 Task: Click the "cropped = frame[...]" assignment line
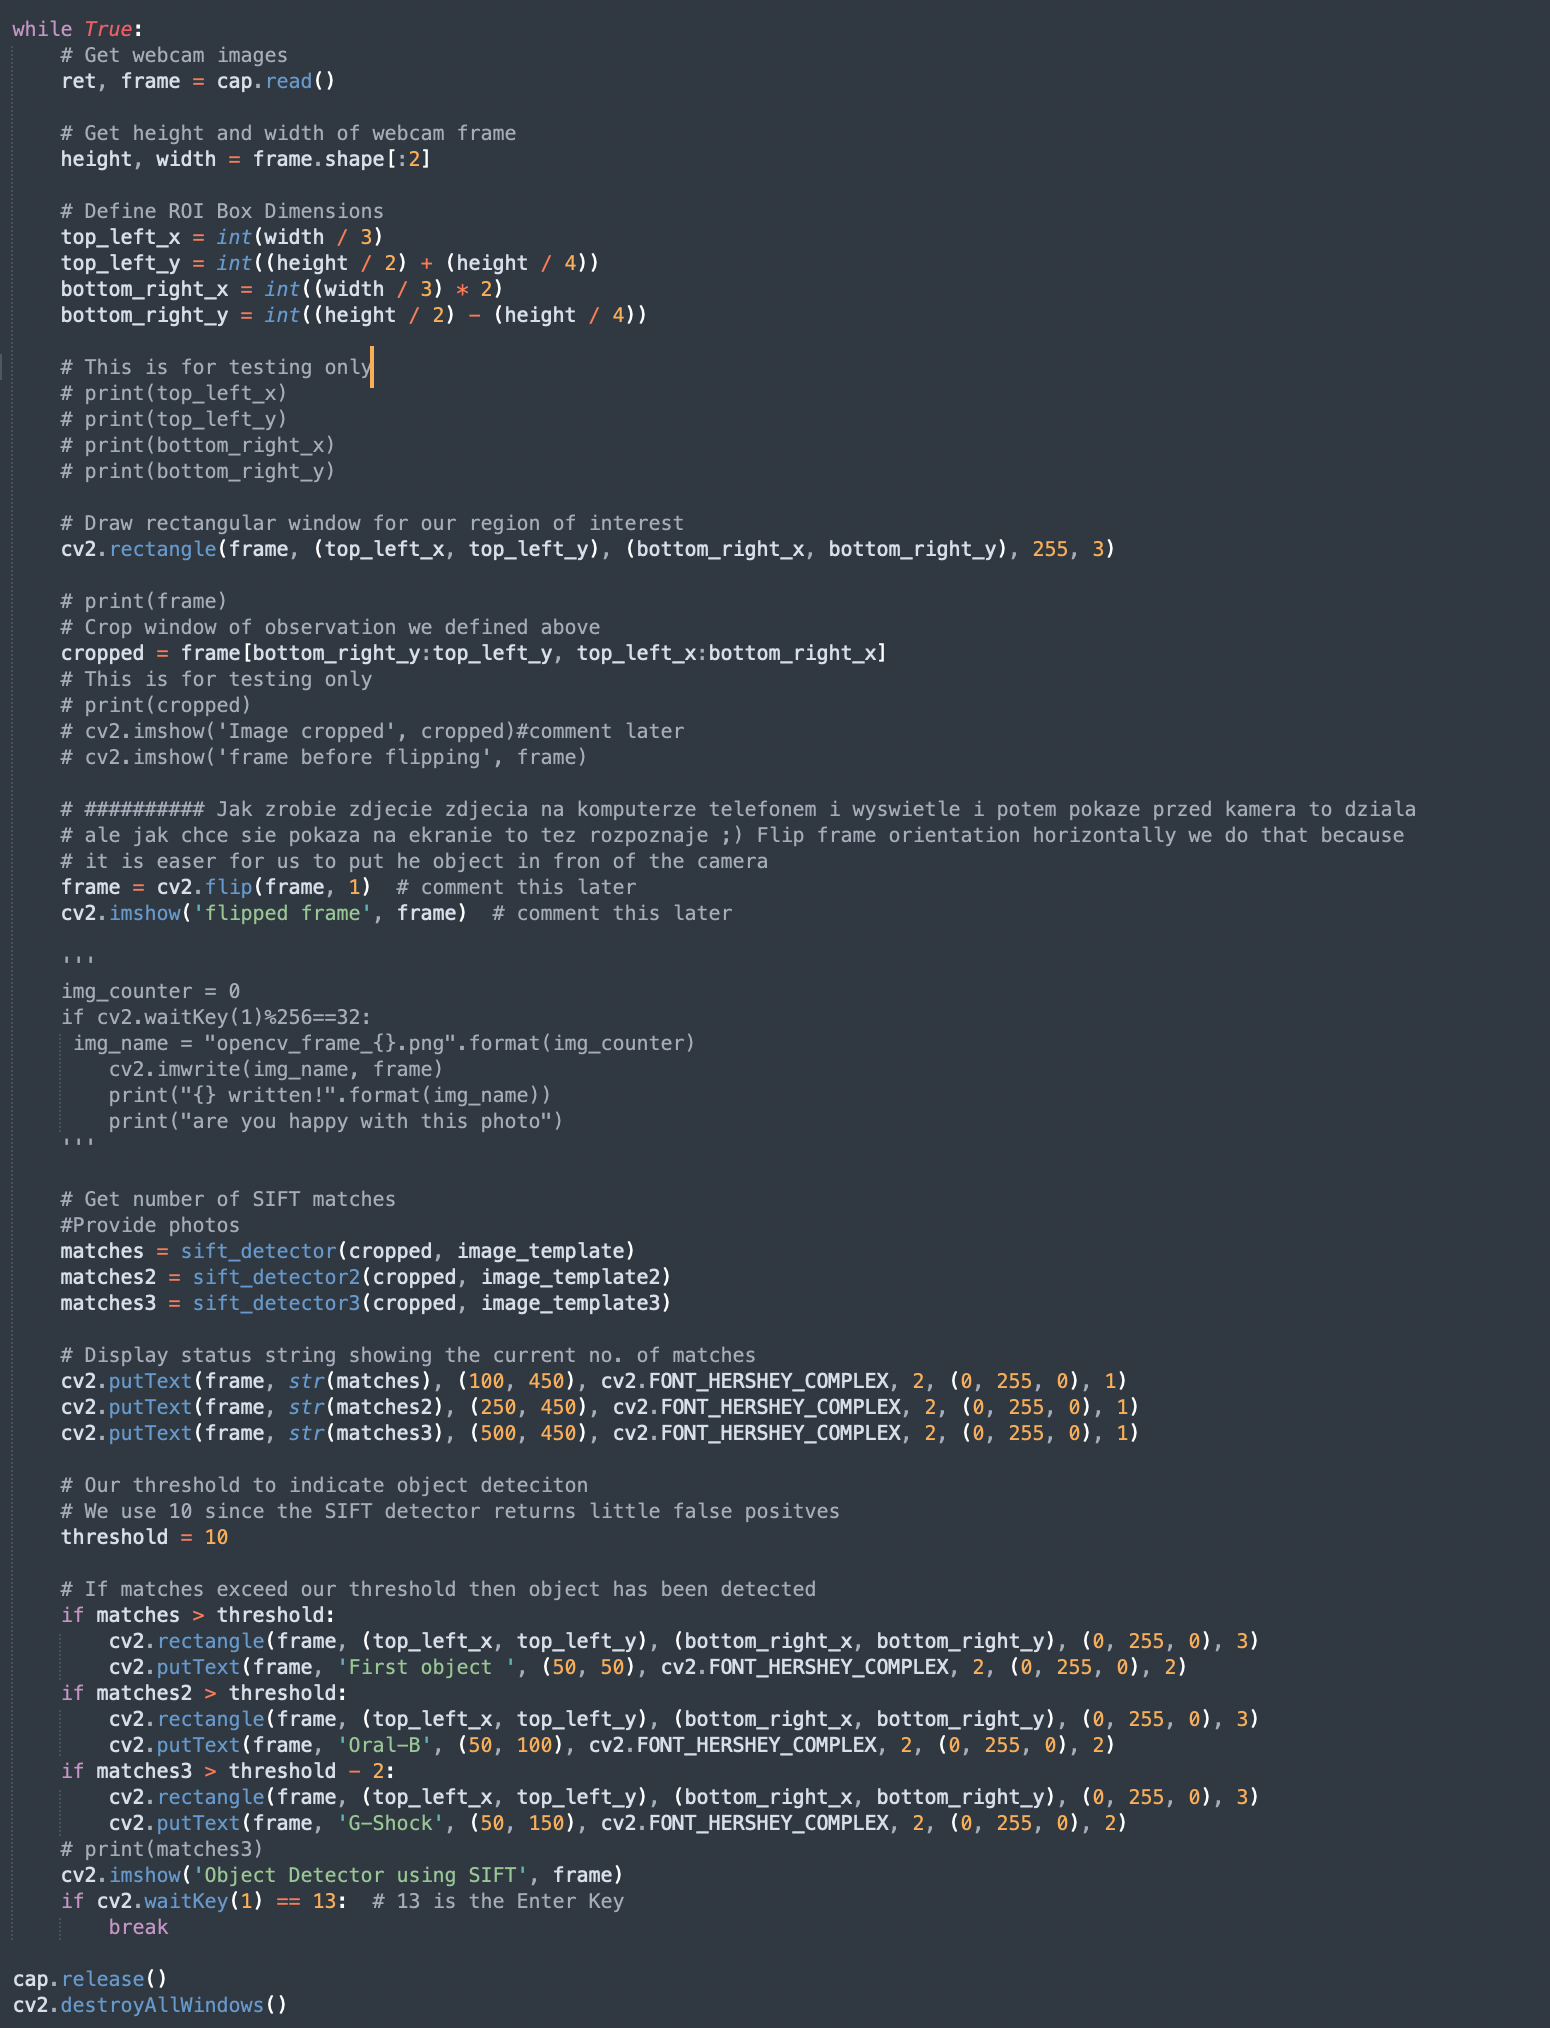pos(473,653)
